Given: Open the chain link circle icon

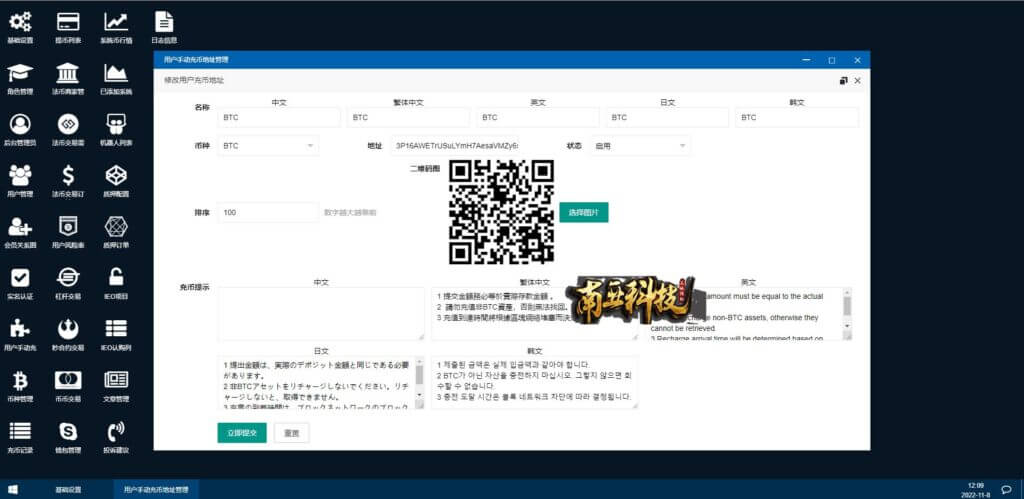Looking at the screenshot, I should coord(68,123).
